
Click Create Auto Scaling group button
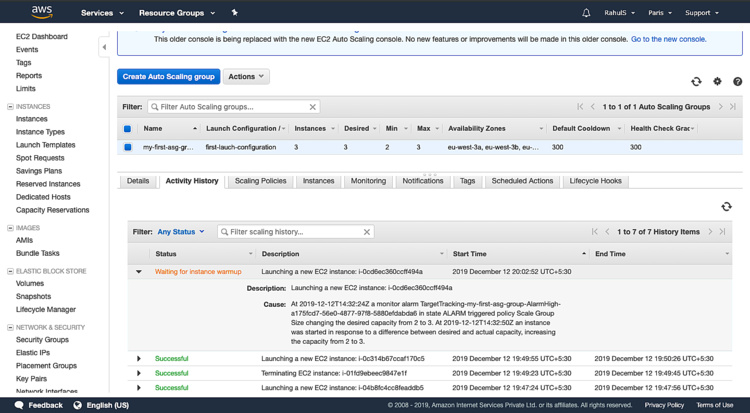pos(168,77)
